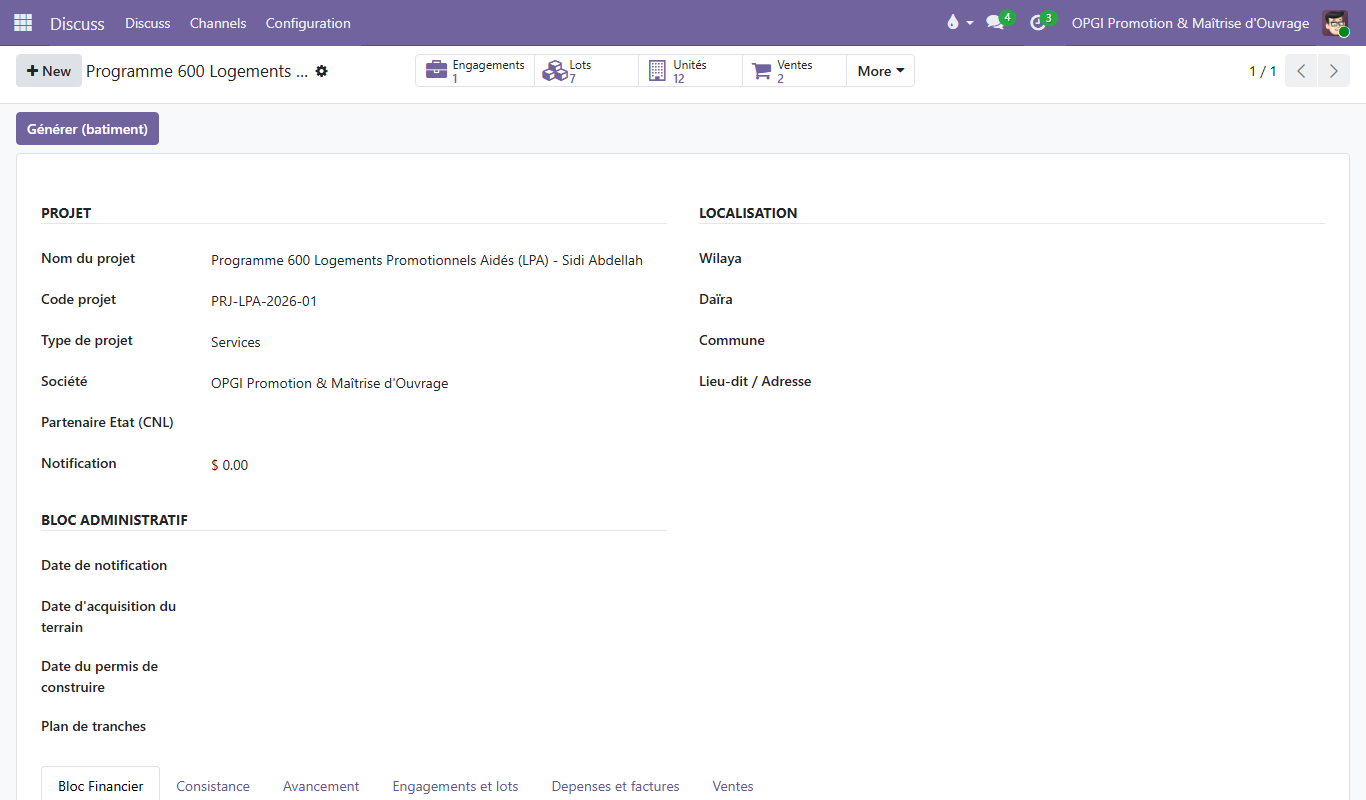This screenshot has height=800, width=1366.
Task: Click the debug droplet icon
Action: tap(952, 23)
